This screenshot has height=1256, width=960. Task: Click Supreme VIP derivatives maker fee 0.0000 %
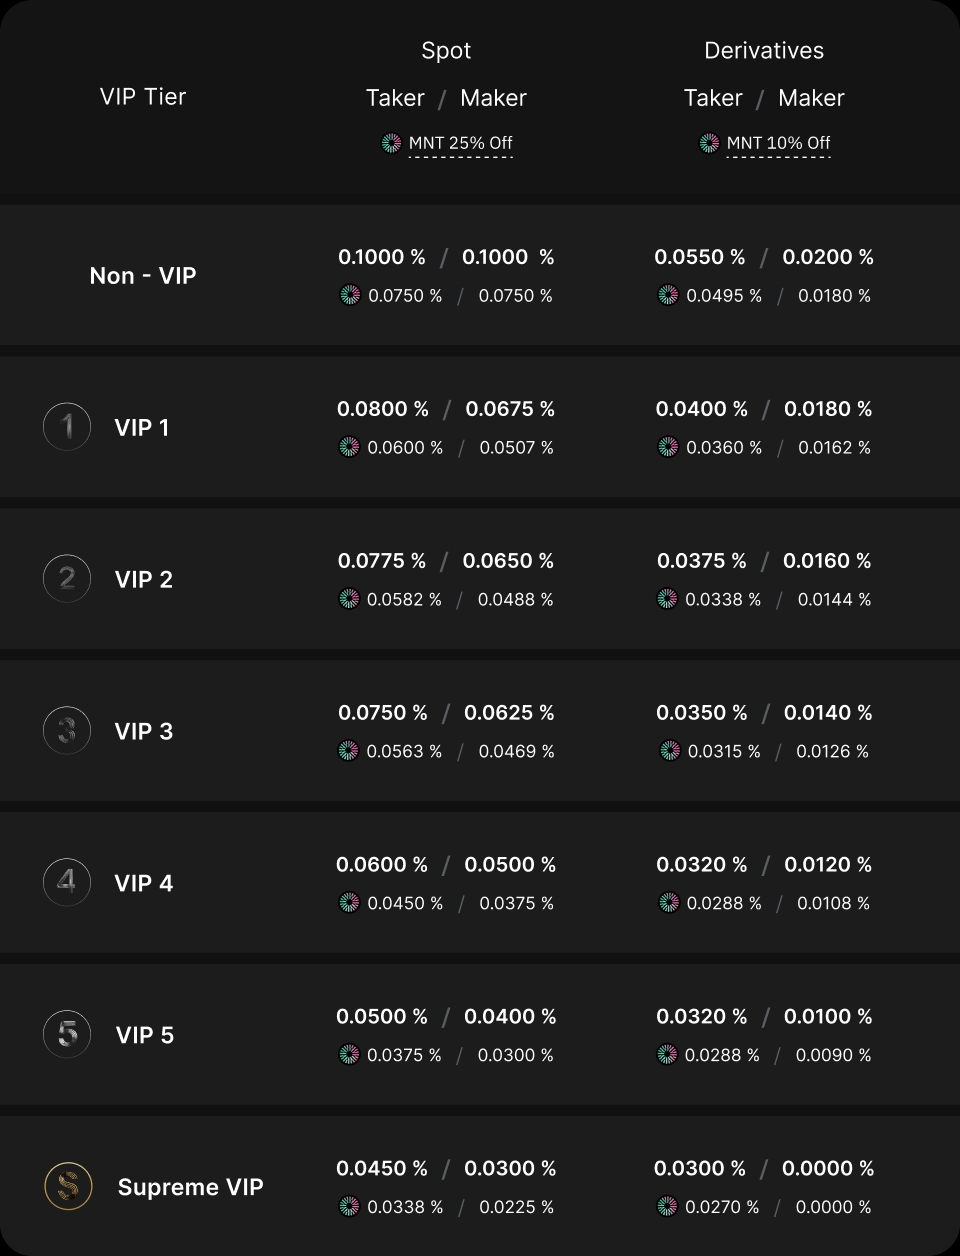pos(828,1168)
